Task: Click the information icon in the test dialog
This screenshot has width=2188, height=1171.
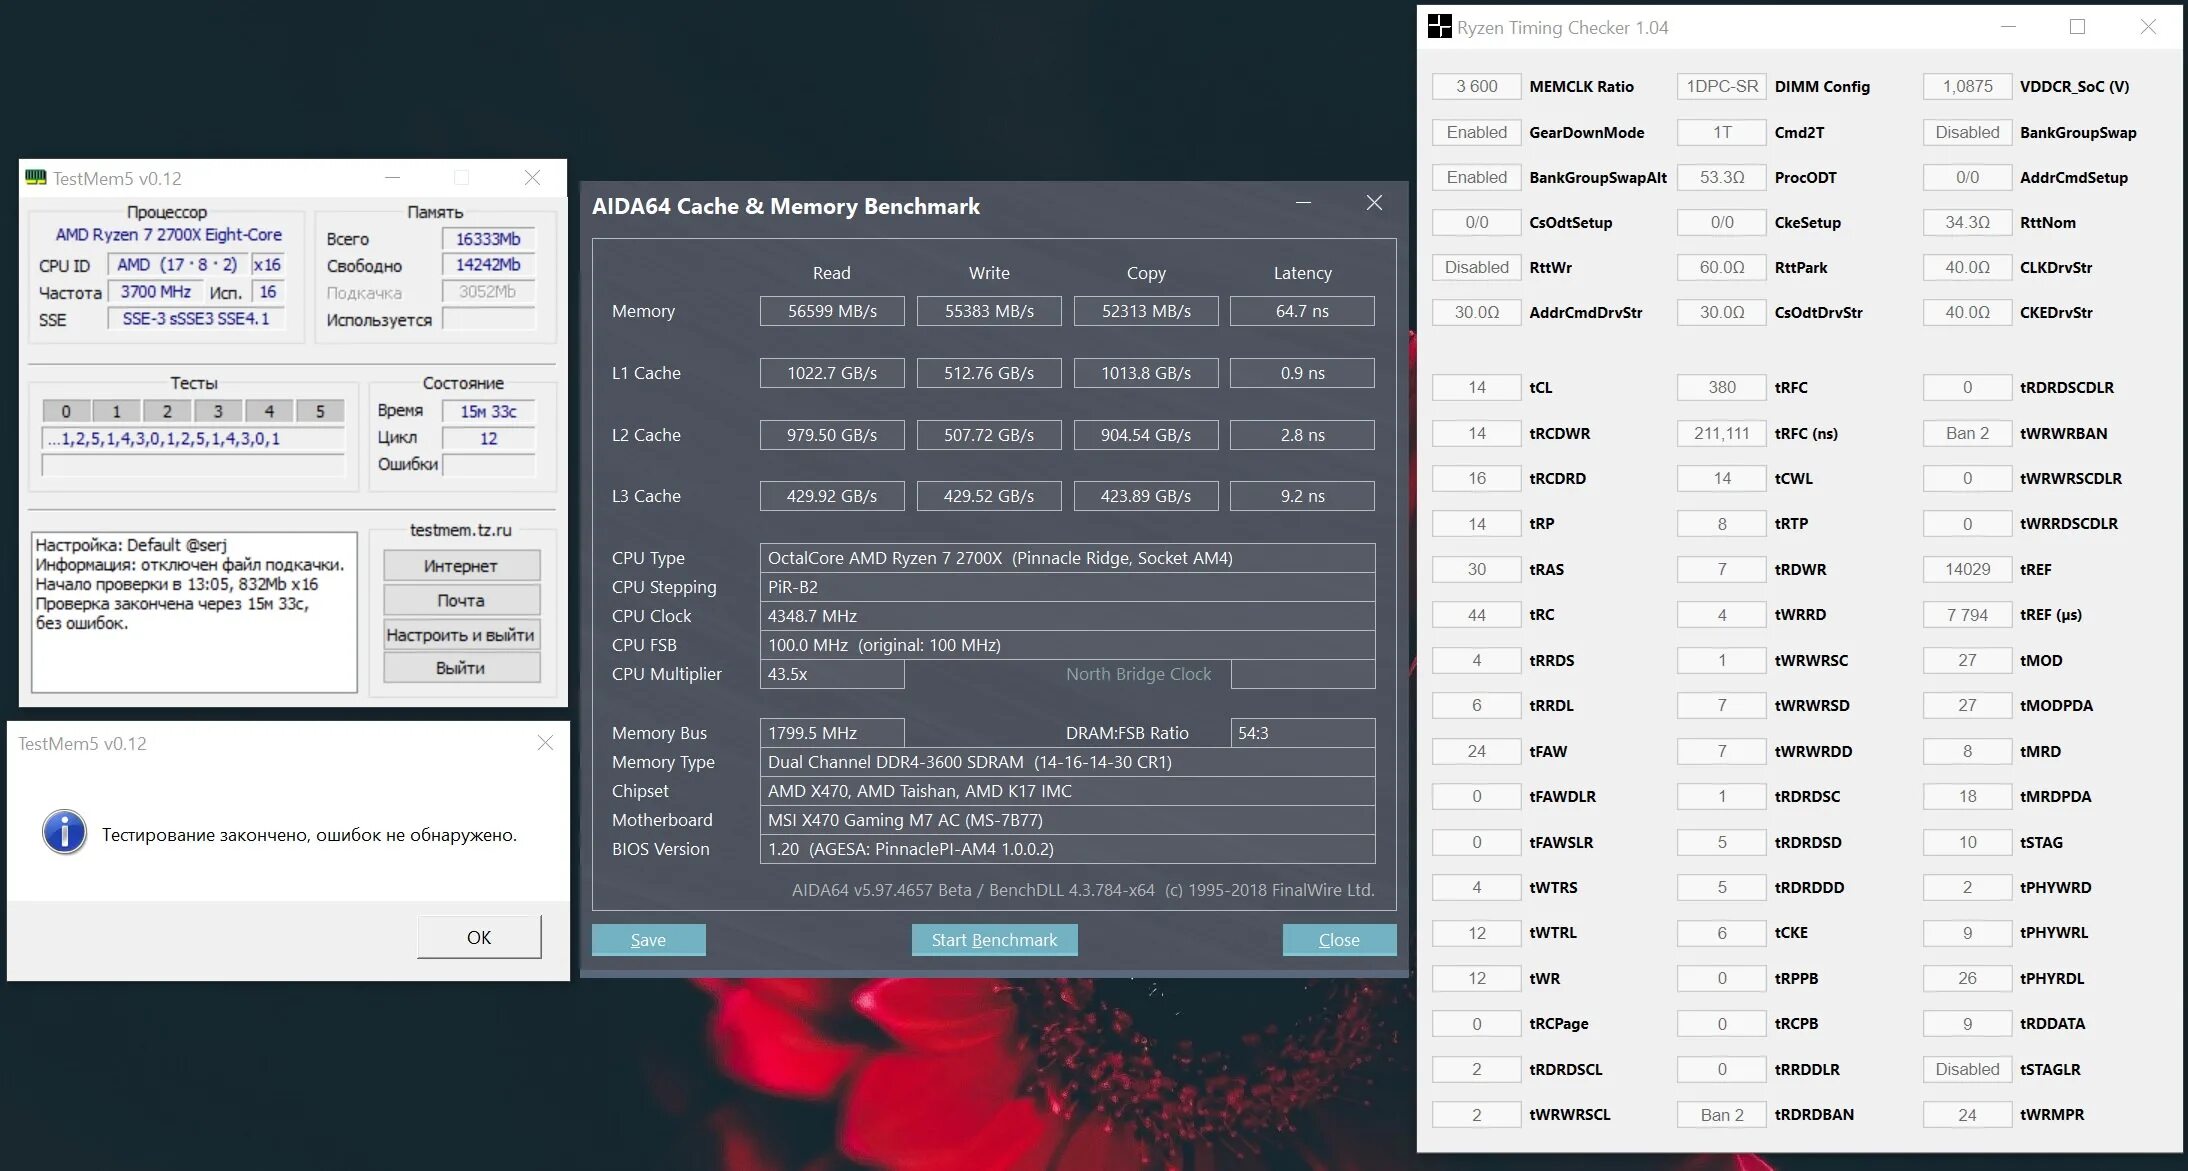Action: click(x=64, y=832)
